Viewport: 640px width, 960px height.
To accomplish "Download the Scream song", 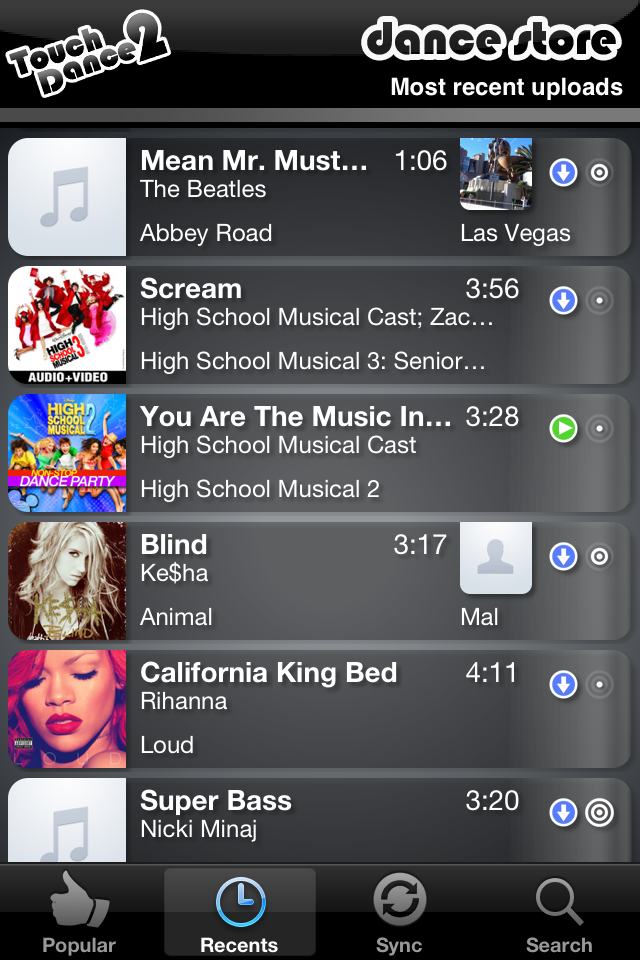I will [x=564, y=300].
